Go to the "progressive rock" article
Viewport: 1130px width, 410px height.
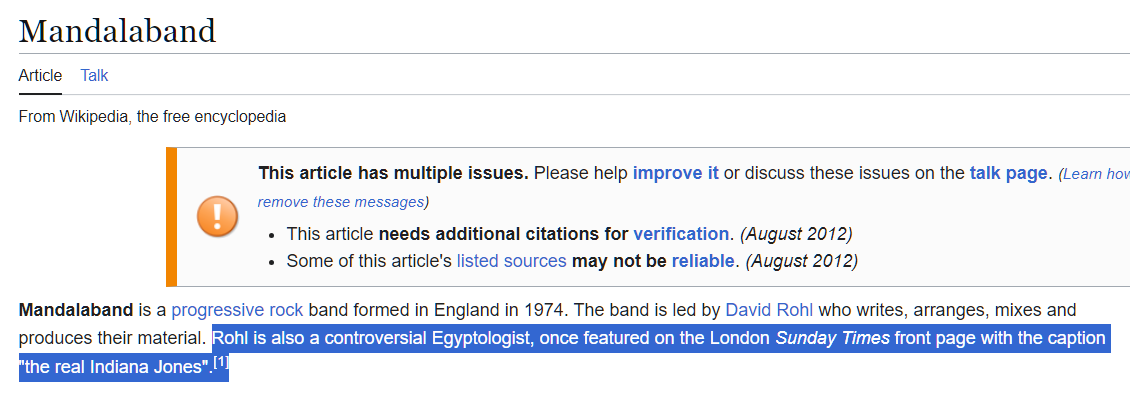[x=237, y=311]
